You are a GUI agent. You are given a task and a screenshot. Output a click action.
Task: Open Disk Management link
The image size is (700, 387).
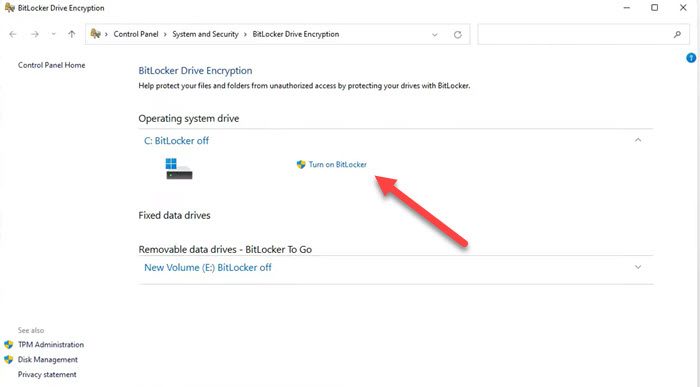48,359
